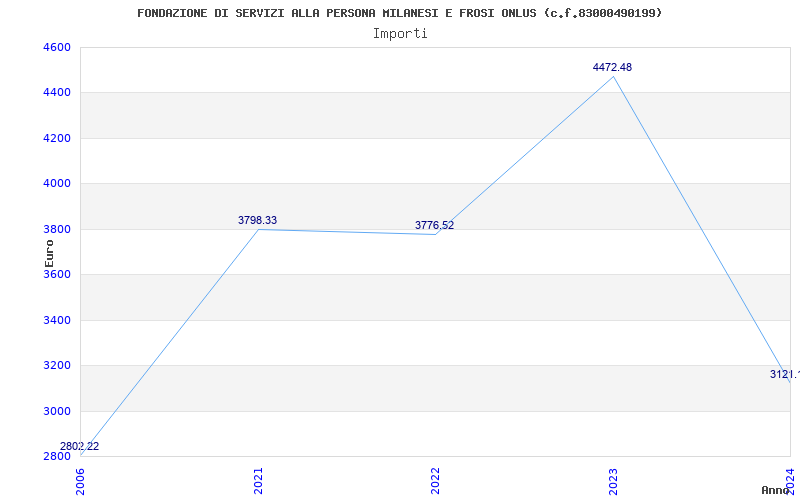Click the 2023 year axis label
Screen dimensions: 800x500
point(613,481)
